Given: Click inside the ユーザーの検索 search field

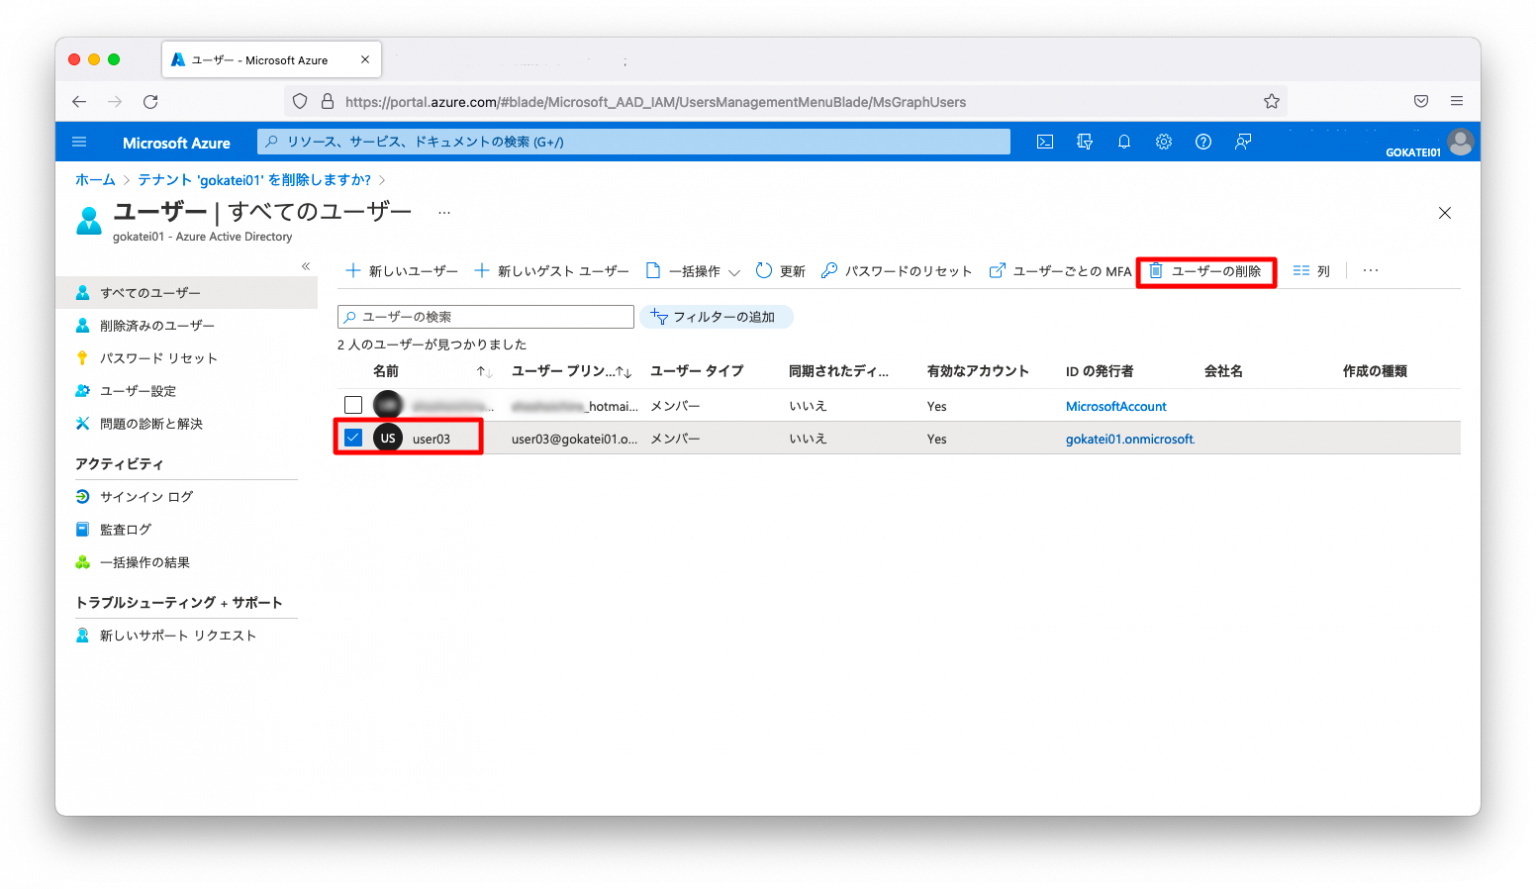Looking at the screenshot, I should [485, 316].
